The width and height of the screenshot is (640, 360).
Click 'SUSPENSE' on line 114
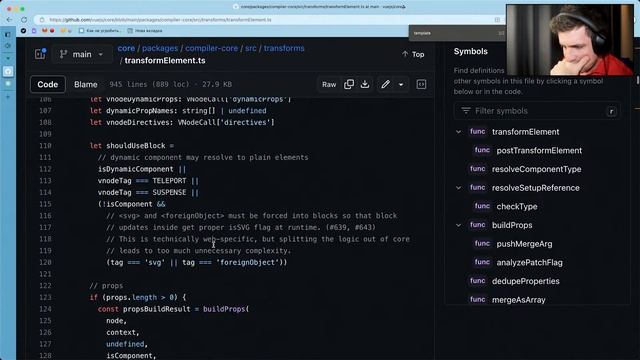(x=169, y=192)
